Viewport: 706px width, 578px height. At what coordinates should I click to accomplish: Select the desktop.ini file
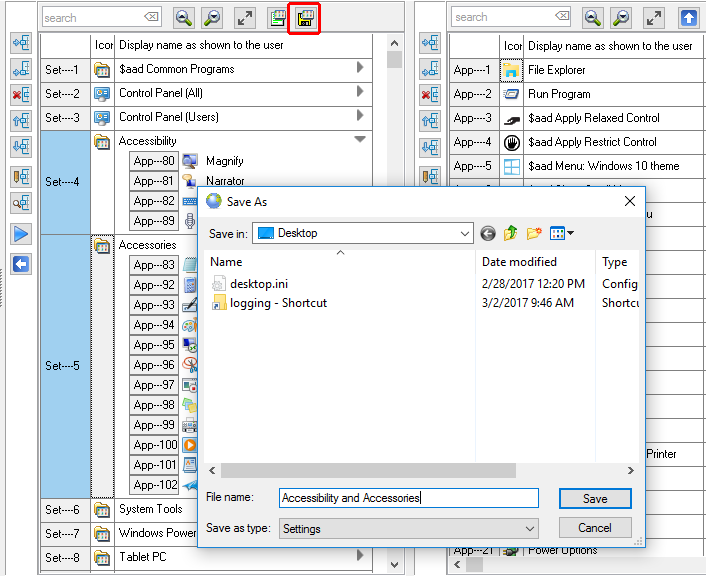(x=258, y=284)
